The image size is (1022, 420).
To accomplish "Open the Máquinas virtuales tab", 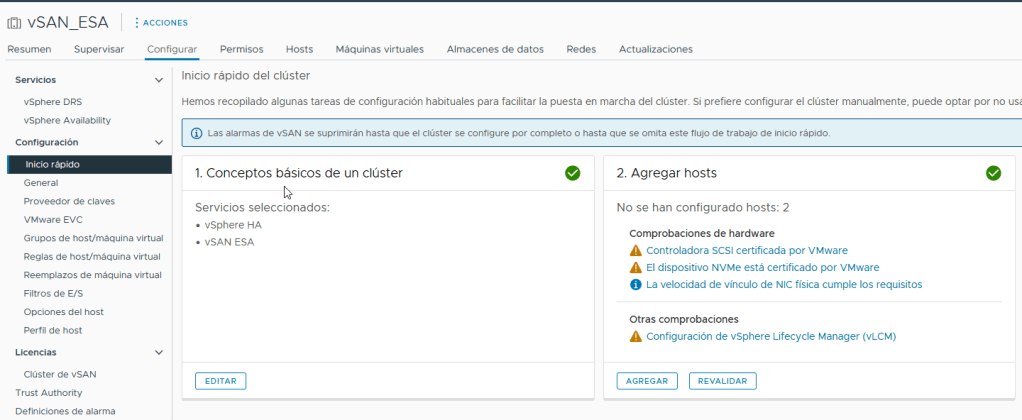I will tap(379, 49).
